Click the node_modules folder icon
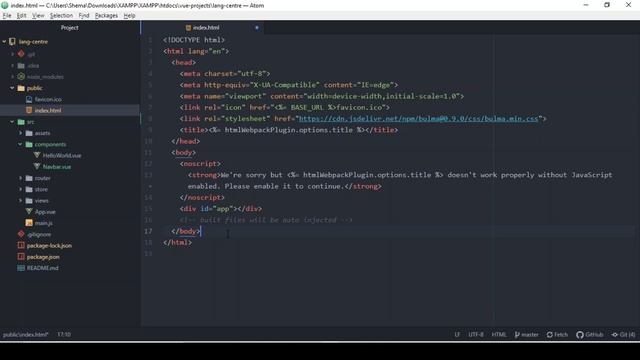The height and width of the screenshot is (360, 640). click(x=21, y=77)
